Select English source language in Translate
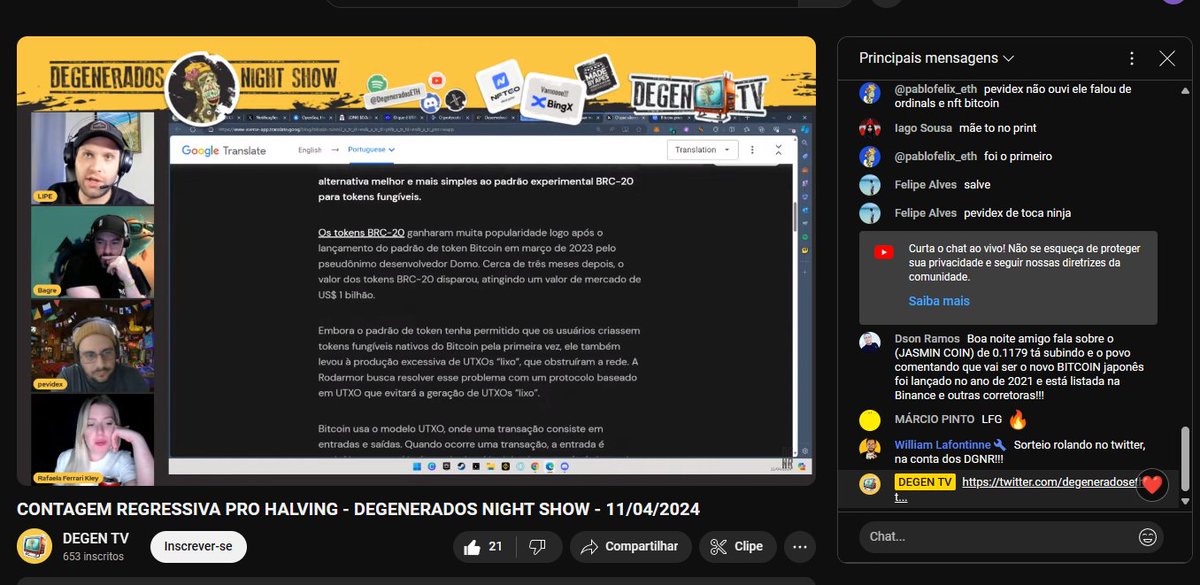The width and height of the screenshot is (1200, 585). point(310,150)
